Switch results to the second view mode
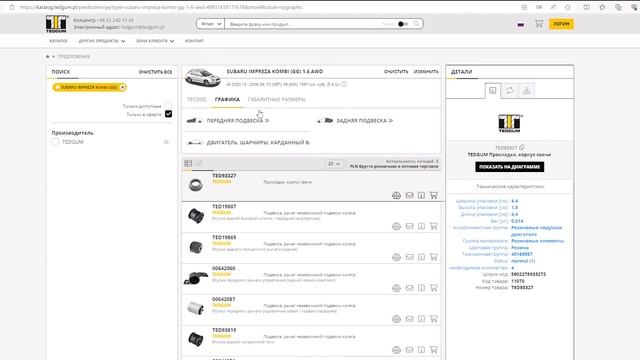 point(199,163)
